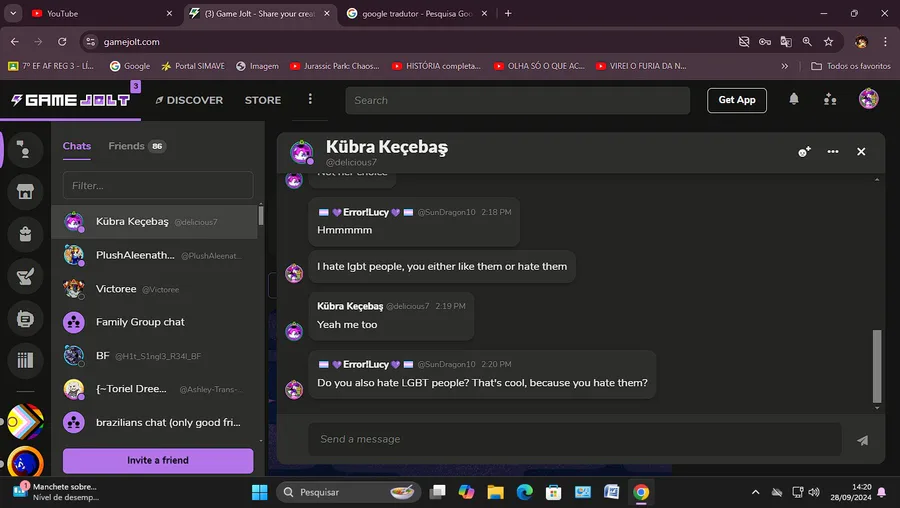900x508 pixels.
Task: Open the library sidebar icon
Action: pos(25,360)
